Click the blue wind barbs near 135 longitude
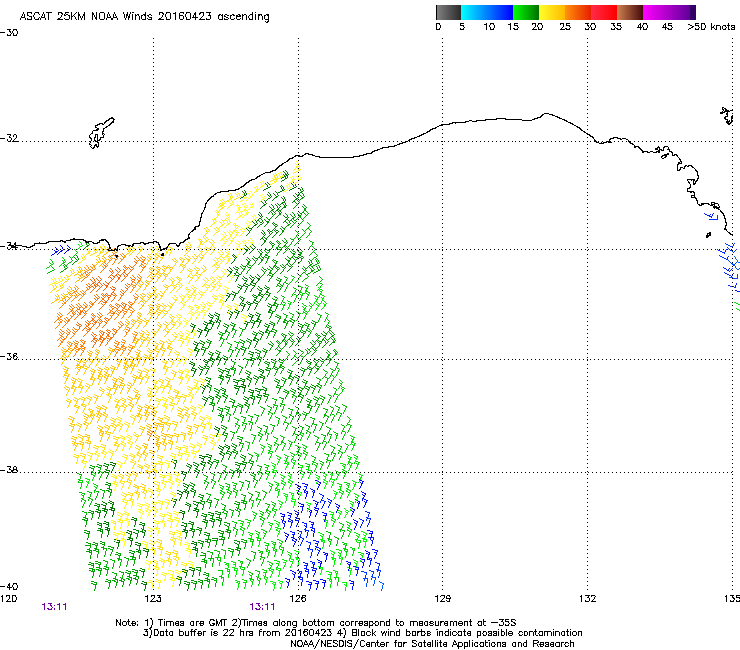 click(727, 267)
